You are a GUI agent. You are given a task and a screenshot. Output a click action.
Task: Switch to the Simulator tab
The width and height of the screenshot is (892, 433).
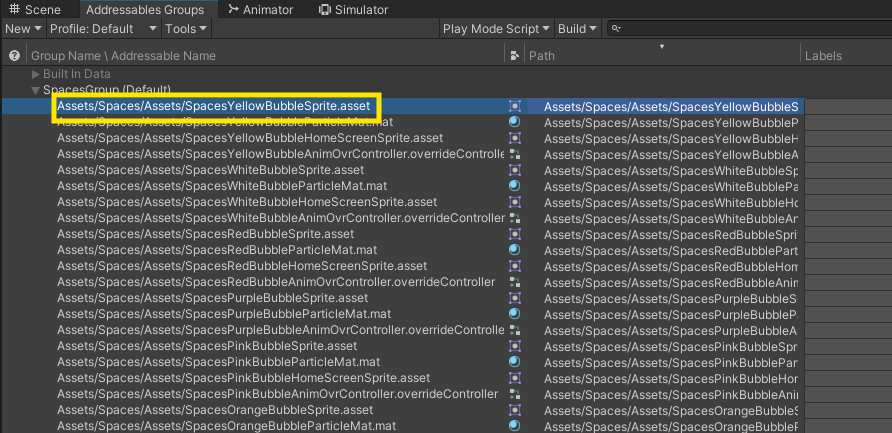click(353, 9)
